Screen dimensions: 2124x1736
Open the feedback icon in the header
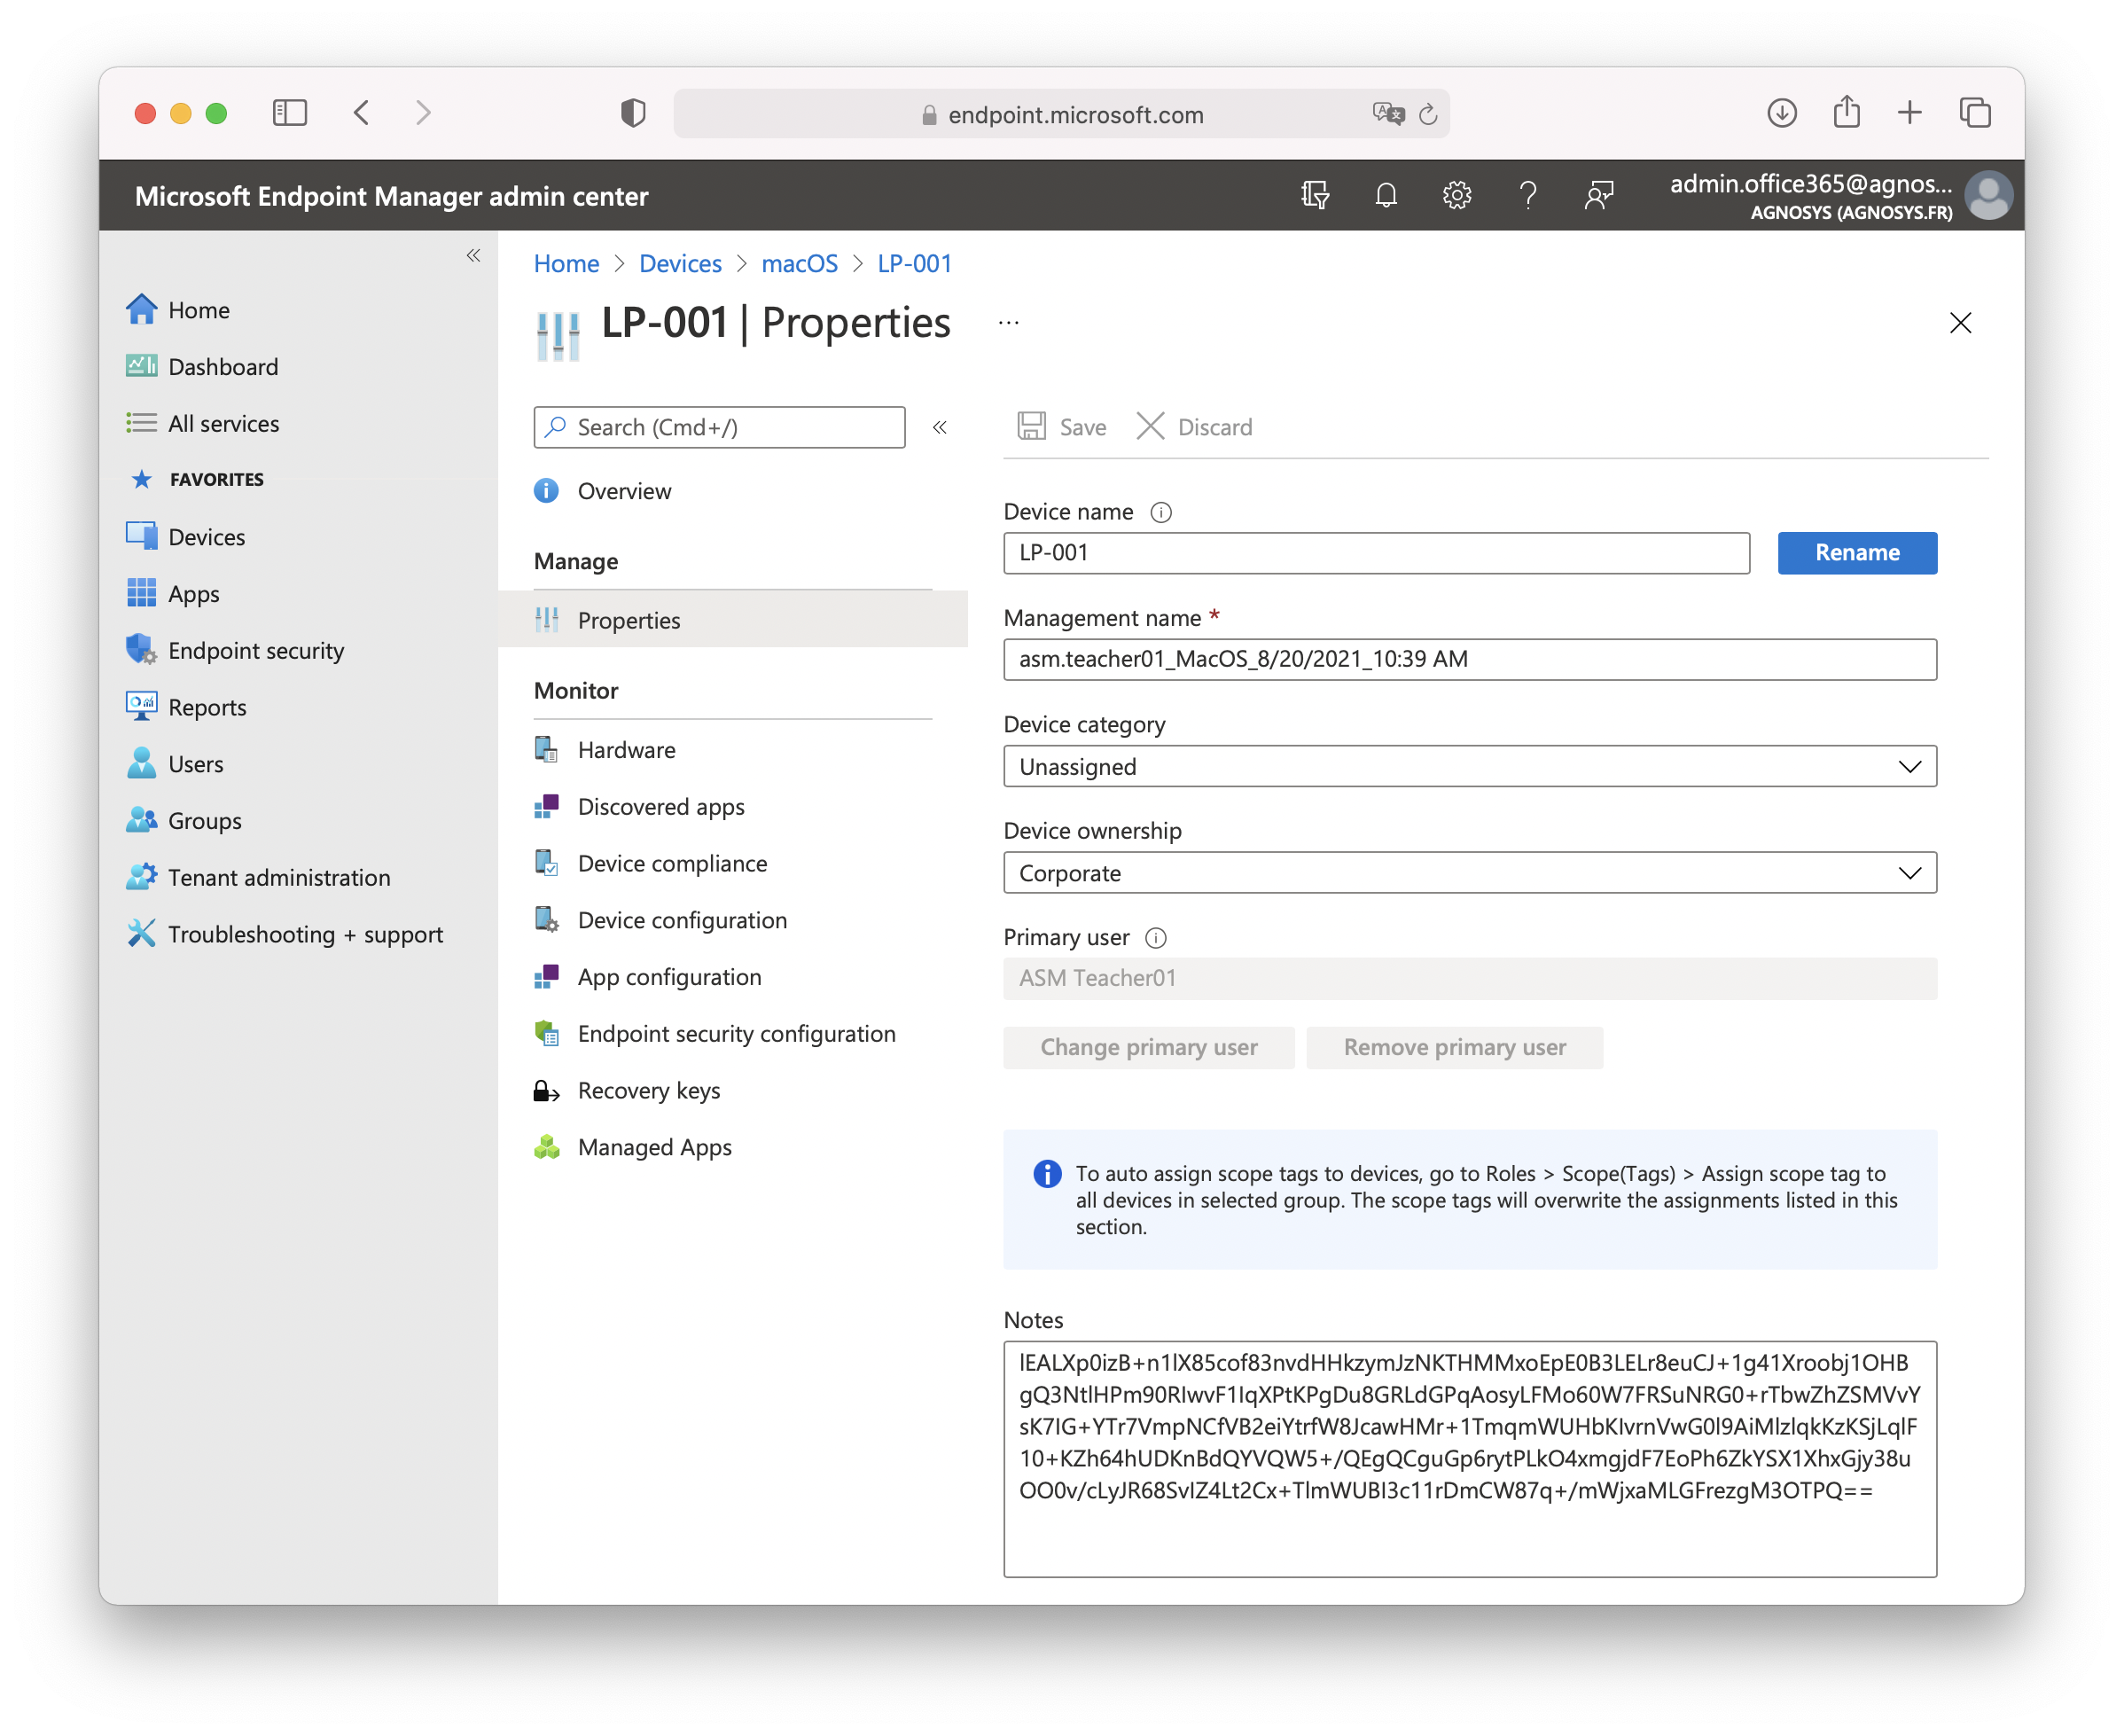pyautogui.click(x=1598, y=195)
